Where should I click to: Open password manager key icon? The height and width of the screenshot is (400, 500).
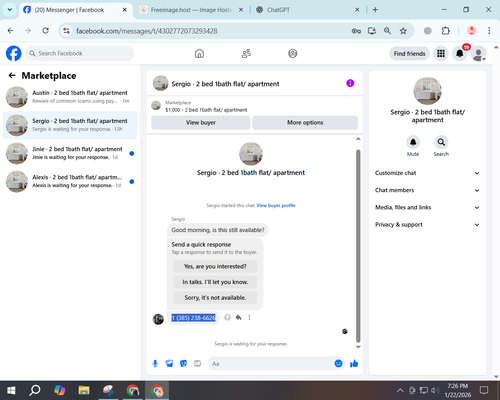tap(356, 31)
